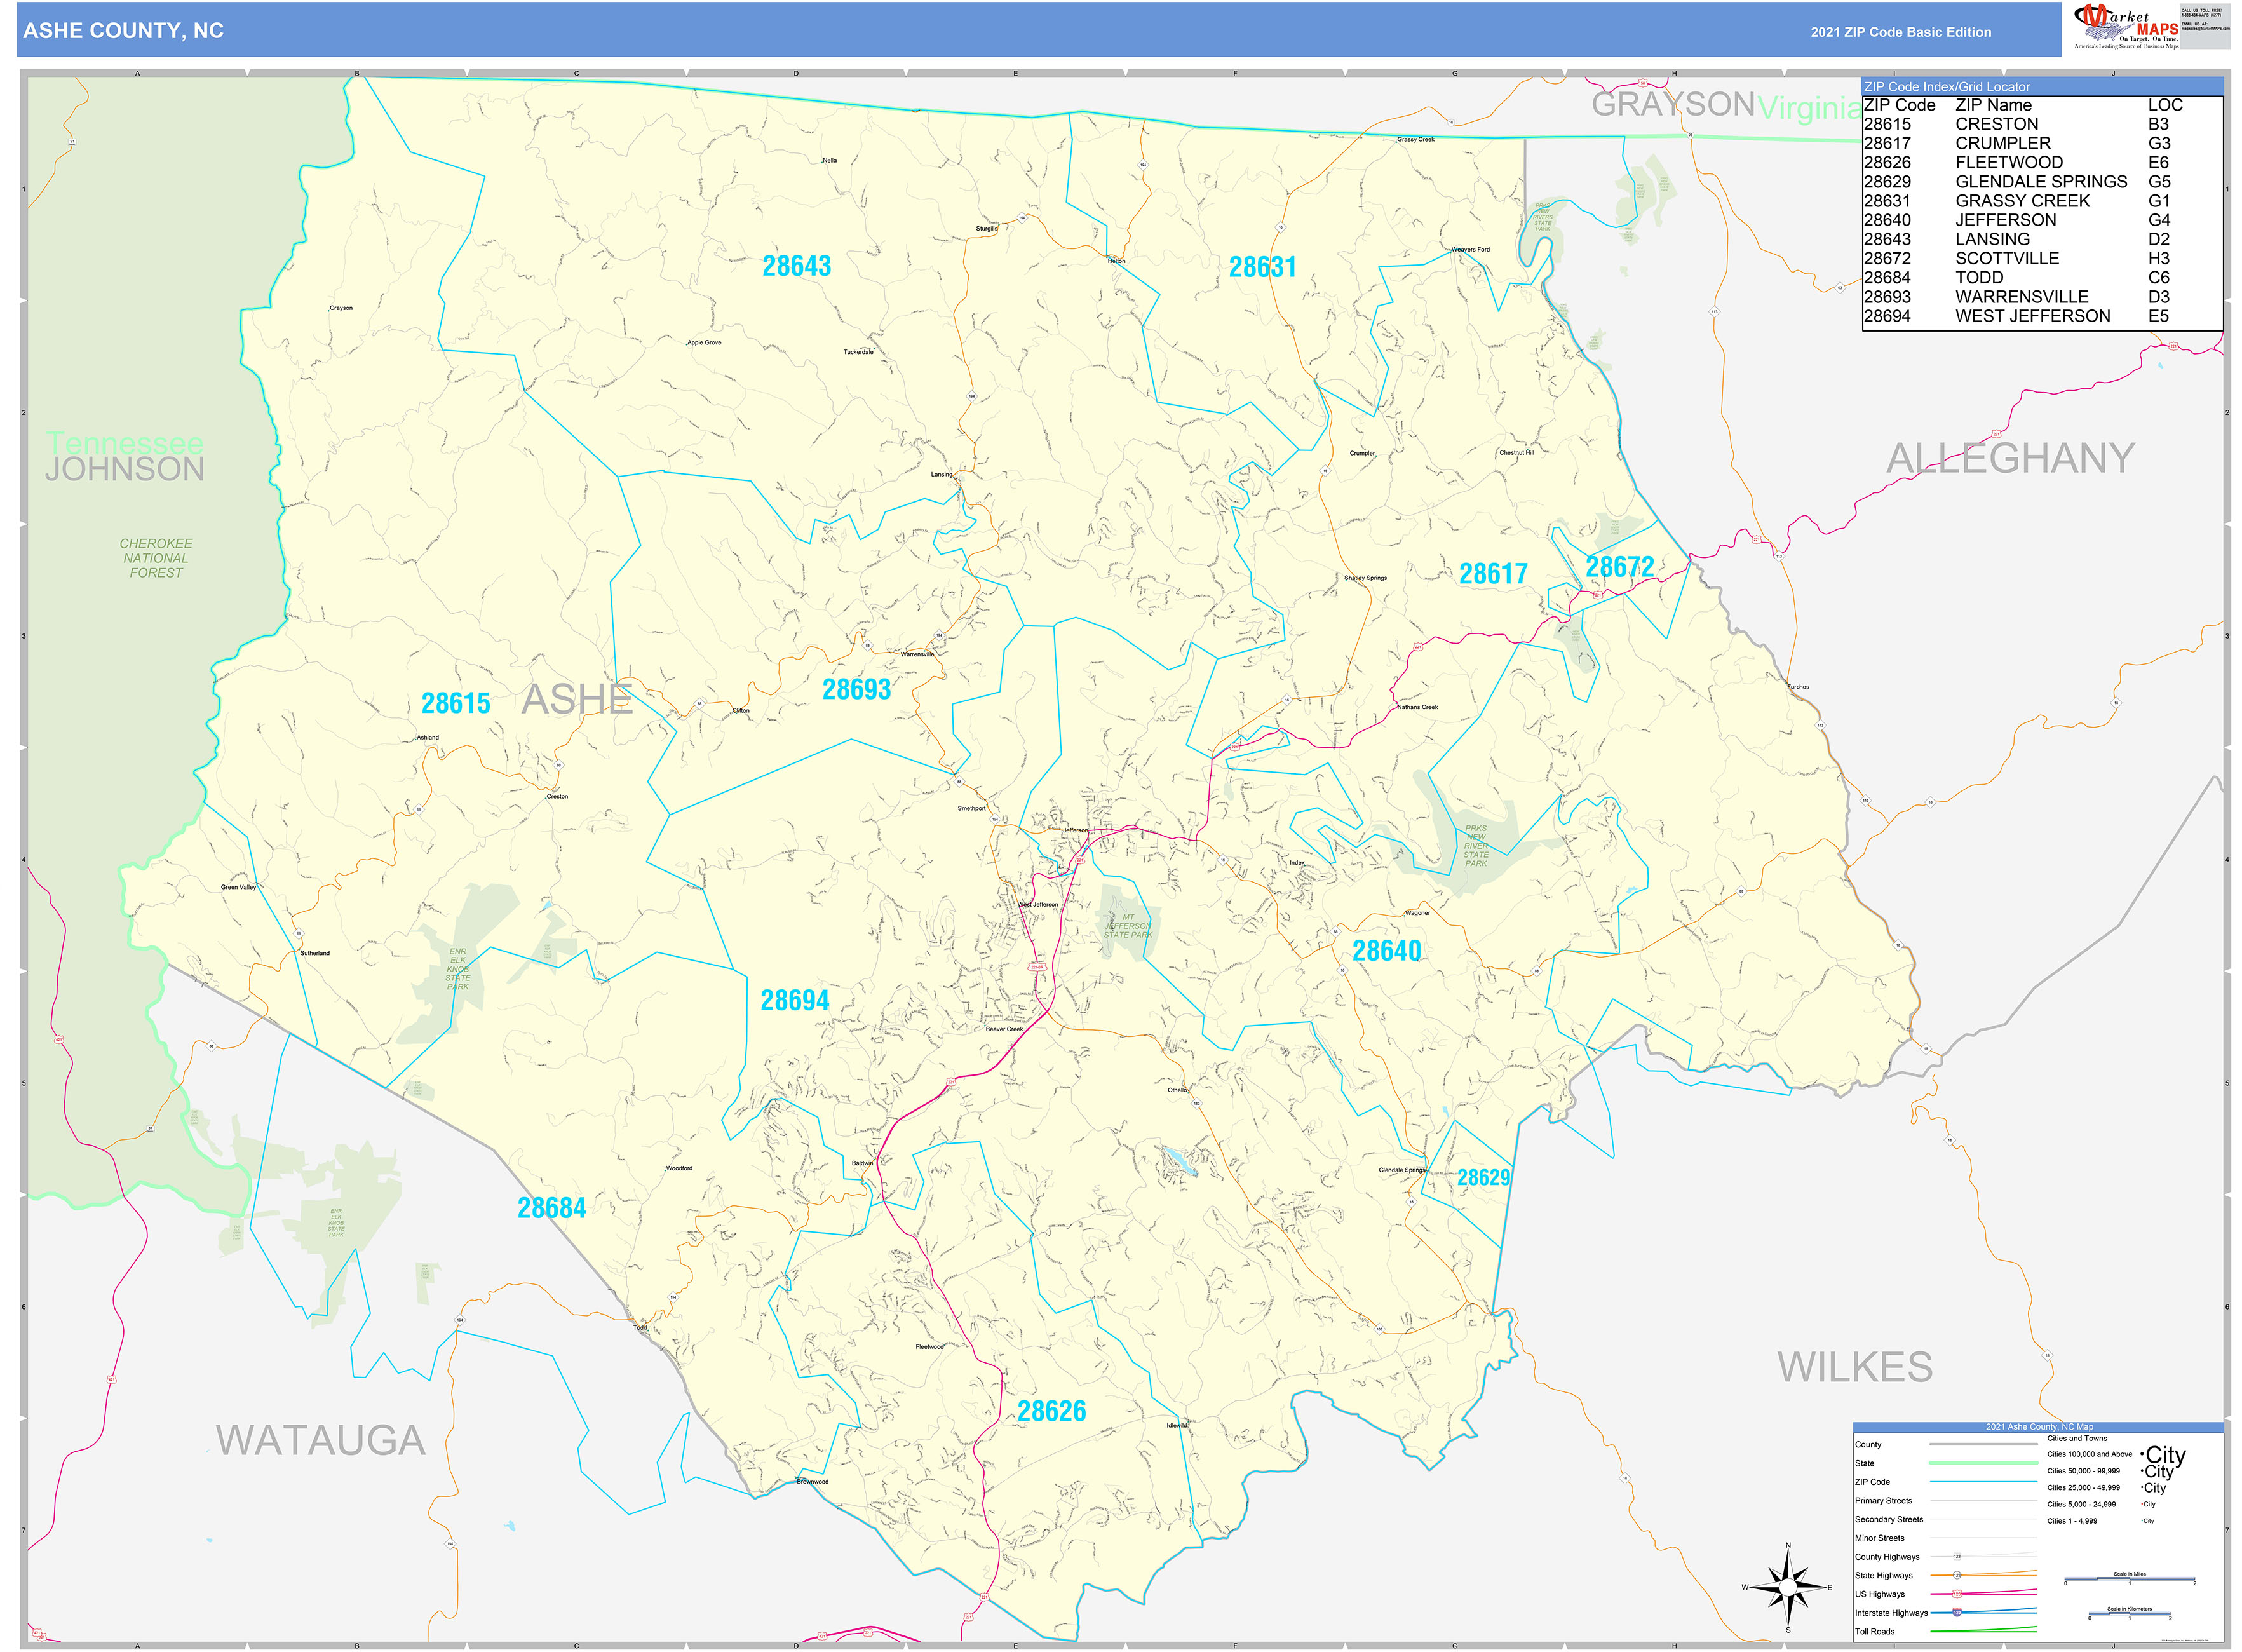Click the red city dot beside Cities 5,000 - 24,999
2242x1652 pixels.
click(x=2141, y=1504)
